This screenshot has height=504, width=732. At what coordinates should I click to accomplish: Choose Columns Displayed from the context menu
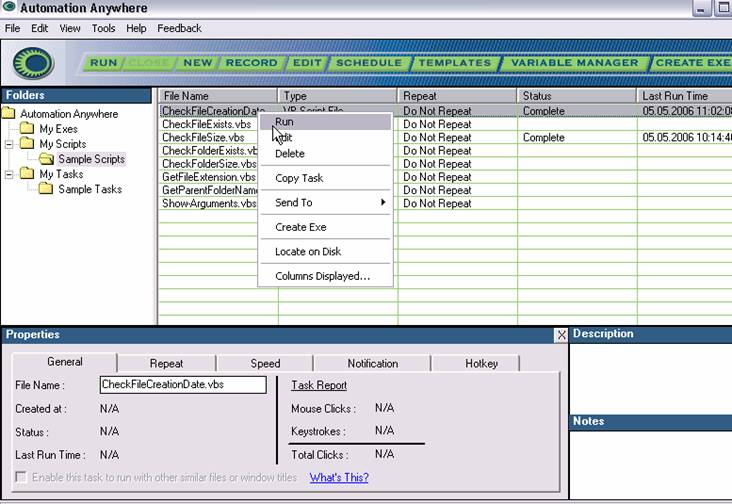(325, 276)
